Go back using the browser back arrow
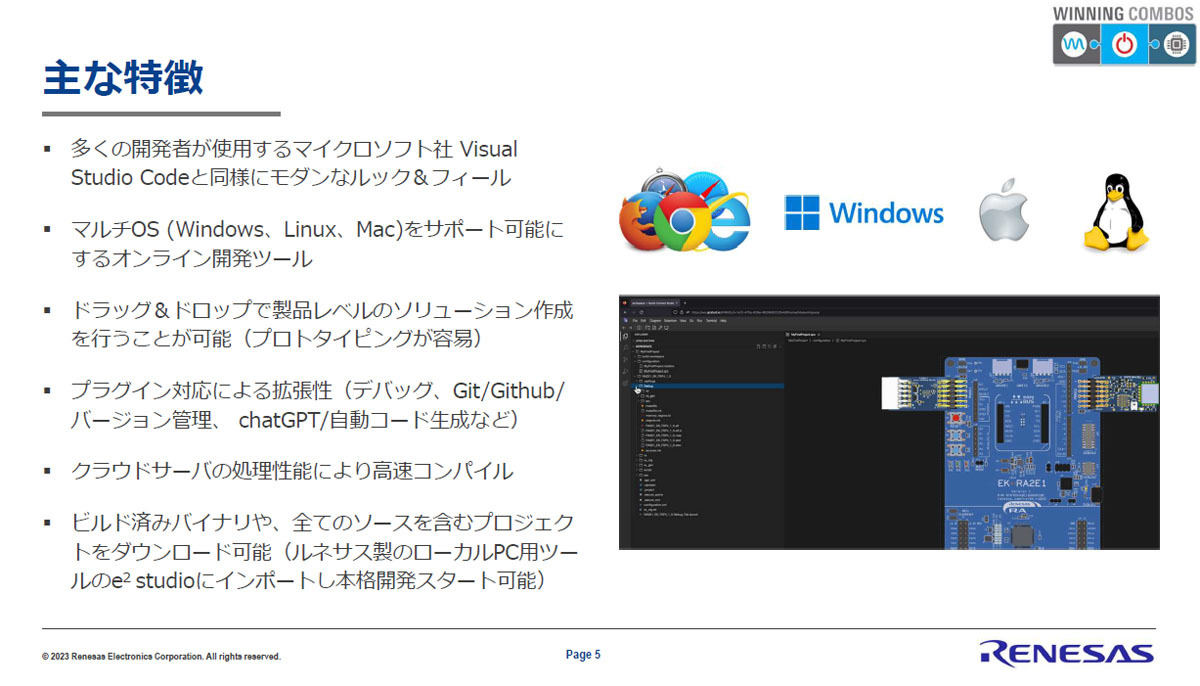 tap(627, 311)
